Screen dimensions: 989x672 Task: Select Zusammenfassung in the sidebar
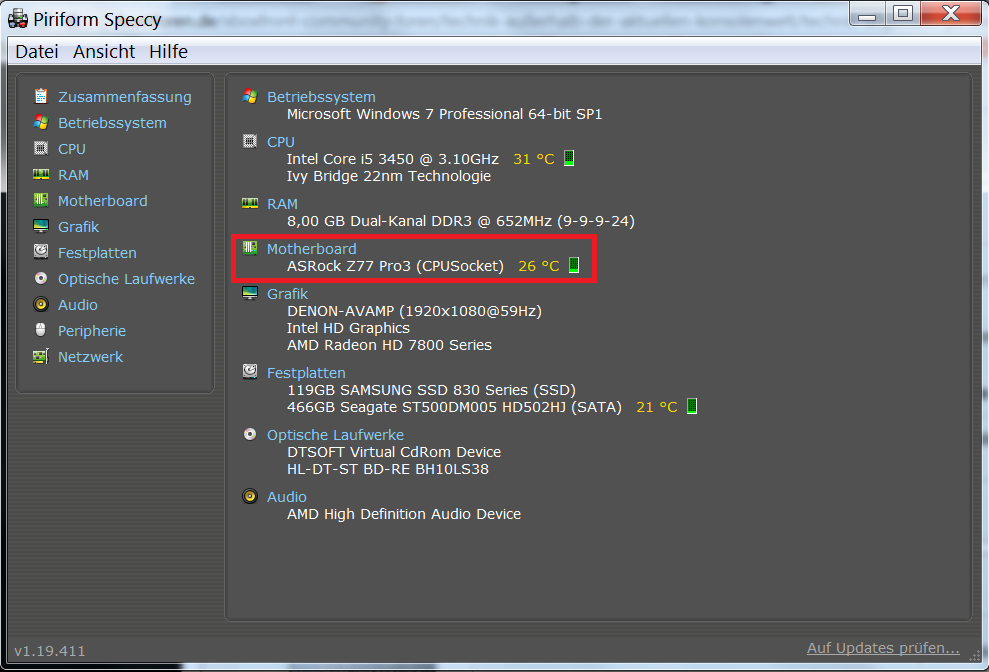click(124, 97)
